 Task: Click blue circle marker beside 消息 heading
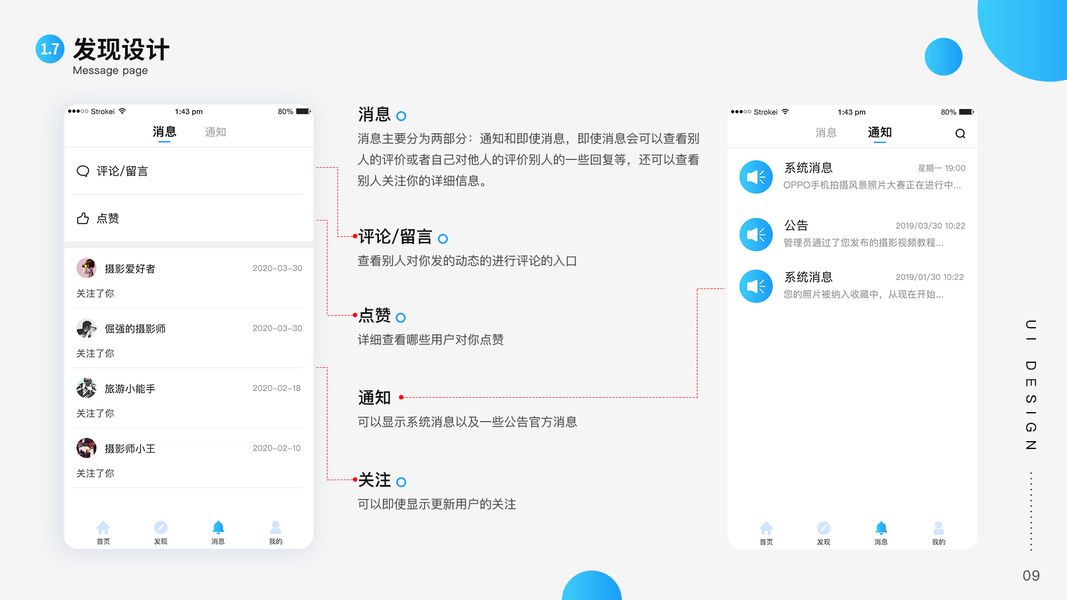tap(401, 116)
